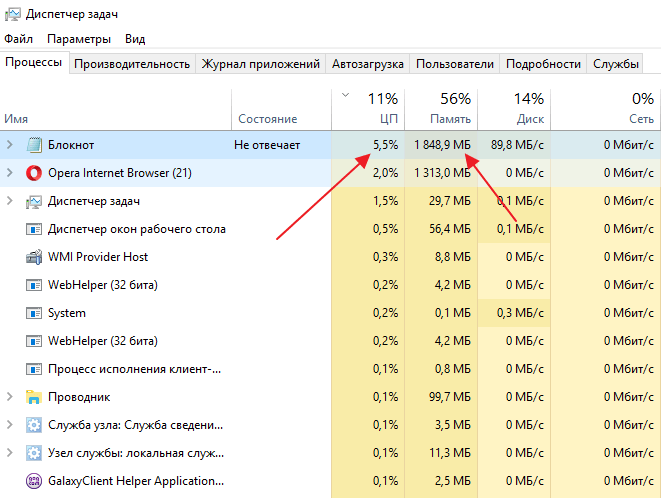Click the Диспетчер задач process icon
Viewport: 661px width, 498px height.
pyautogui.click(x=34, y=201)
